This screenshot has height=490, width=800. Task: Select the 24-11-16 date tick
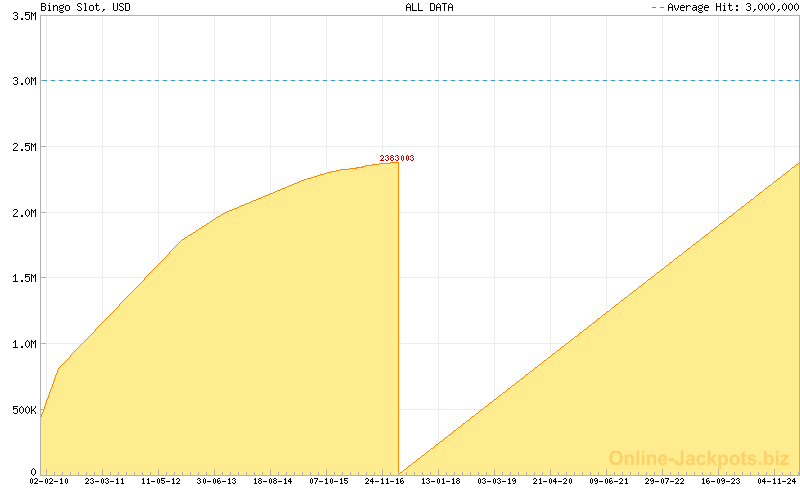click(x=385, y=481)
